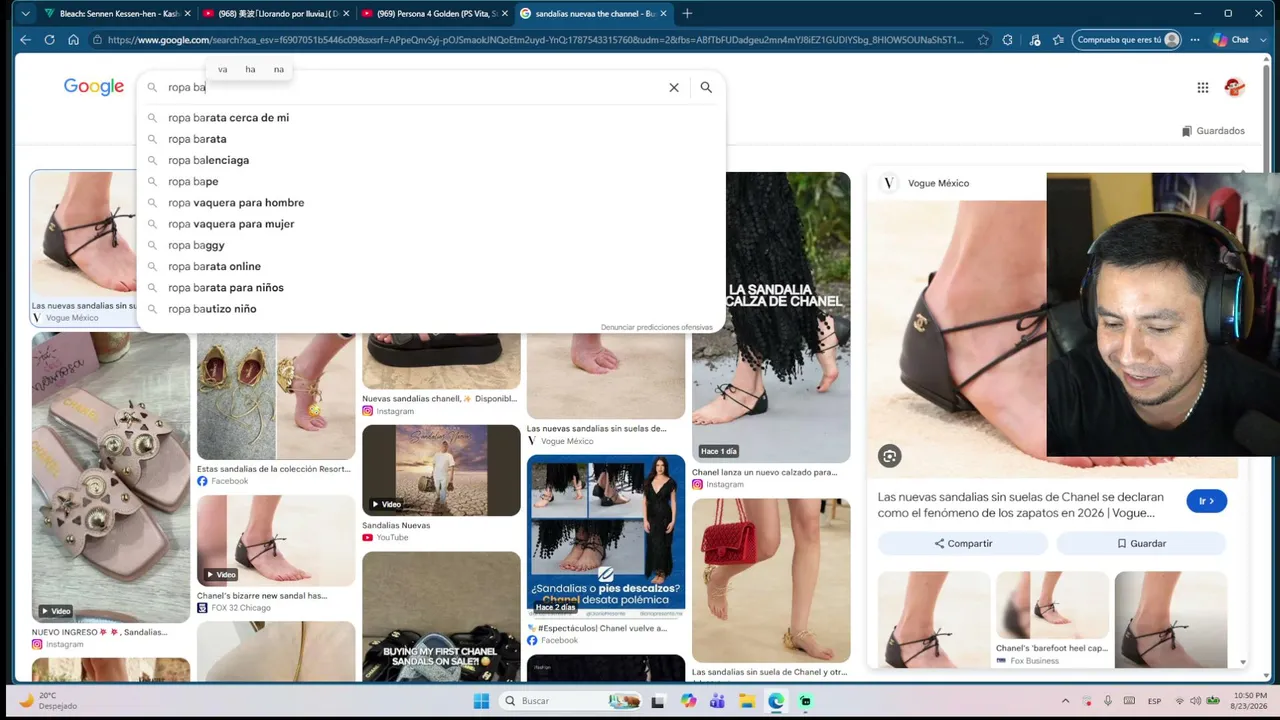Open volume settings in system tray
This screenshot has height=720, width=1280.
tap(1196, 701)
